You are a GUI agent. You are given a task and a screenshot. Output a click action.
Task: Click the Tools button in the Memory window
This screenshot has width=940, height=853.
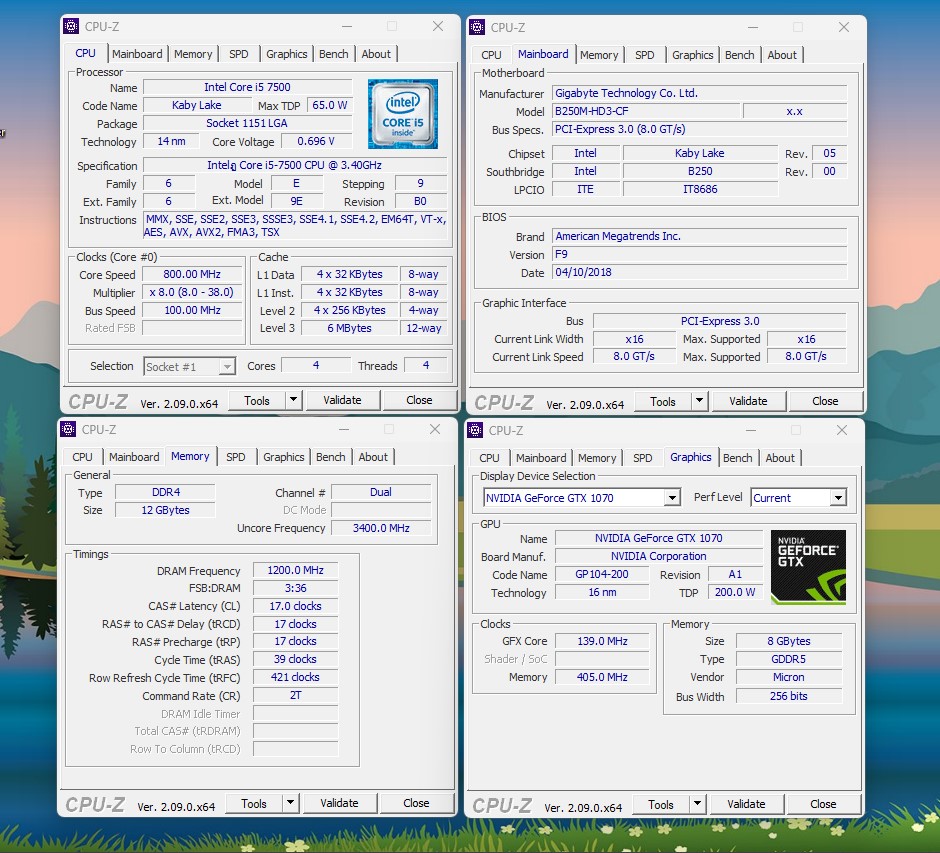coord(254,803)
